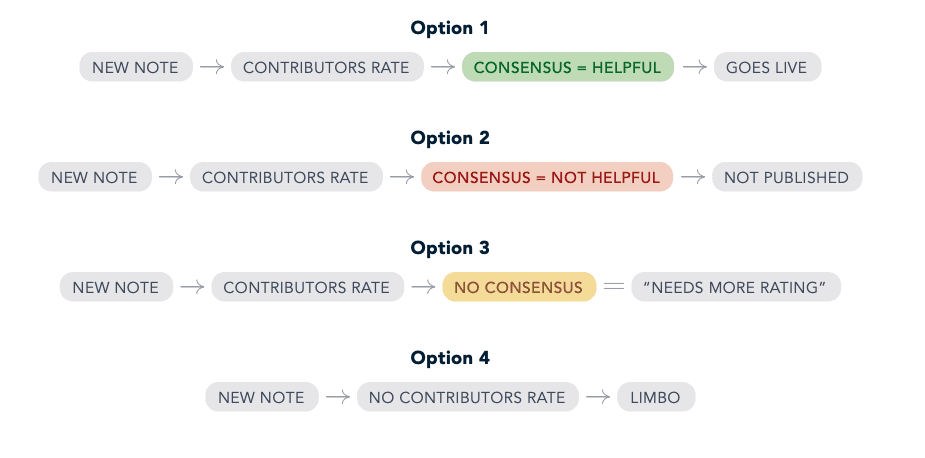Screen dimensions: 925x458
Task: Click the arrow pointing to LIMBO
Action: (598, 397)
